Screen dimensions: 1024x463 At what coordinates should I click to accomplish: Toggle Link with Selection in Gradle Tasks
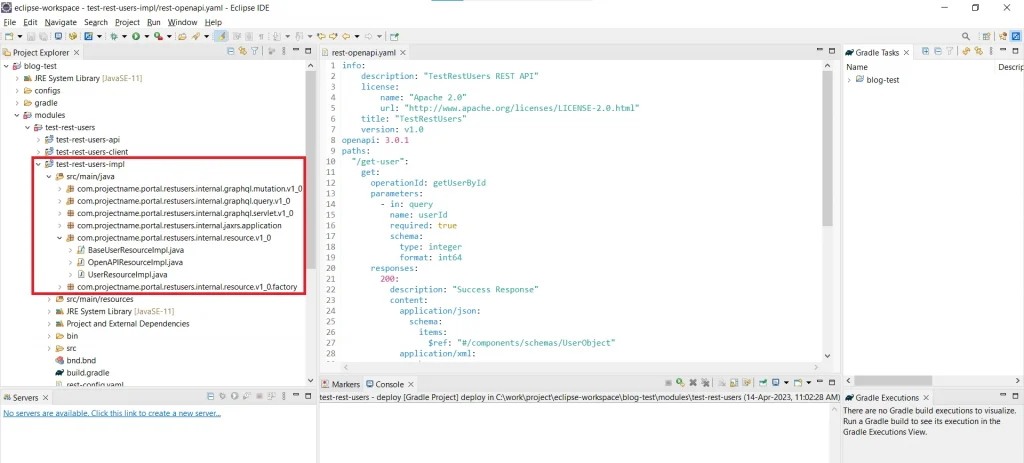point(978,52)
